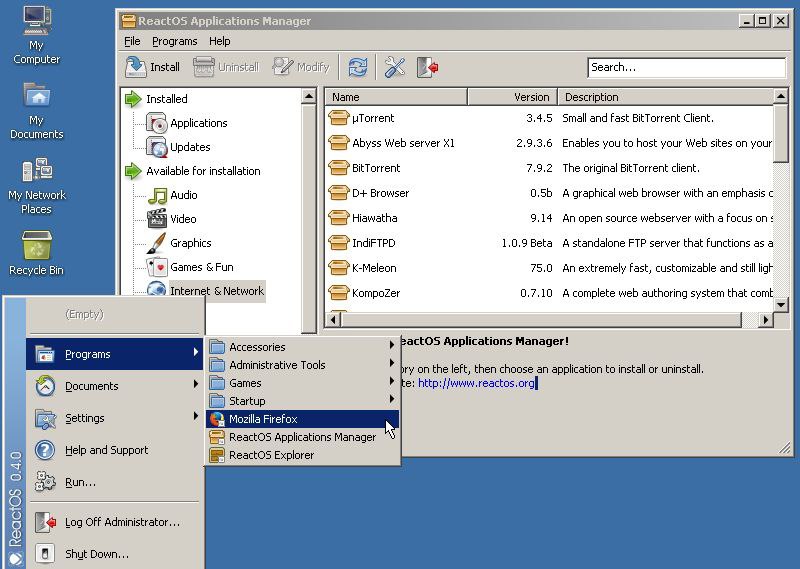800x569 pixels.
Task: Click the exit door icon in the toolbar
Action: click(x=428, y=67)
